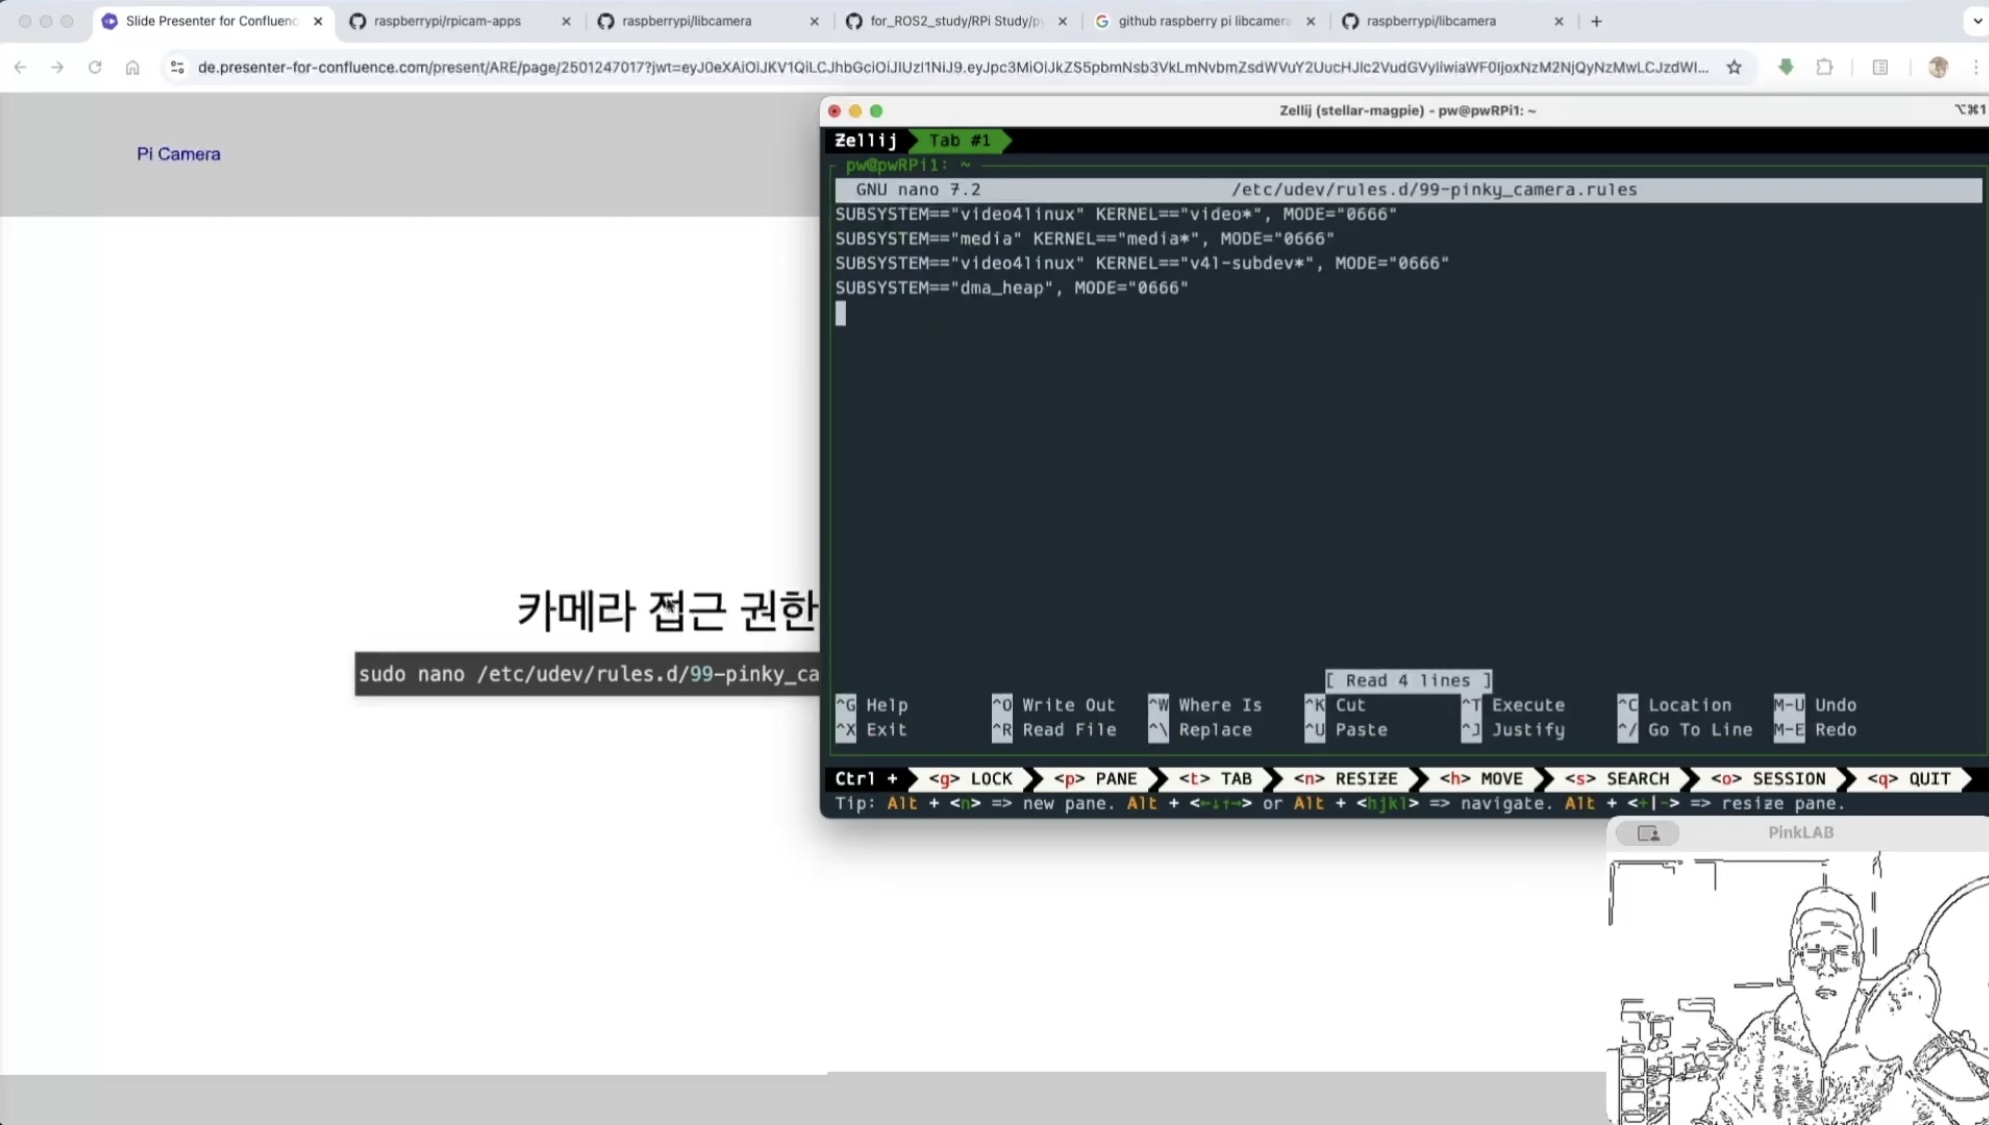Open the browser side panel icon
The height and width of the screenshot is (1125, 1989).
(1880, 67)
